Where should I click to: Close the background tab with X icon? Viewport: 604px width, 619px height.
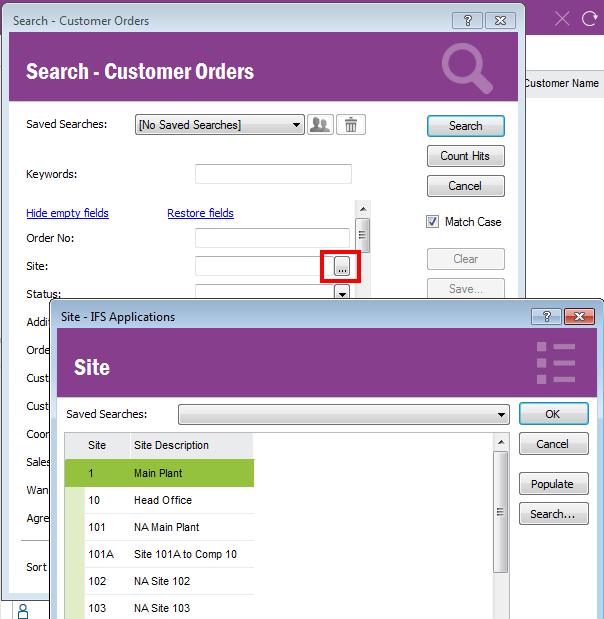pyautogui.click(x=562, y=18)
